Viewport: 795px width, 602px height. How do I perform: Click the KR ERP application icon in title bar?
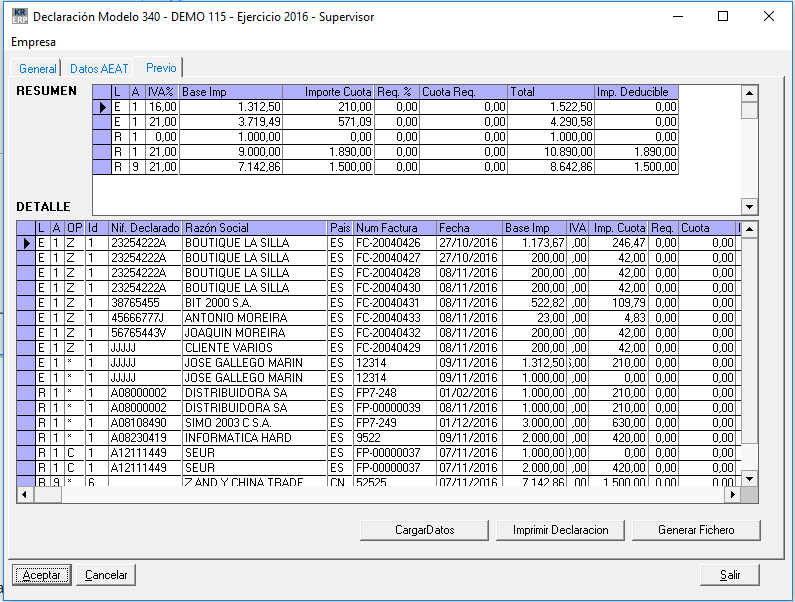[x=18, y=17]
